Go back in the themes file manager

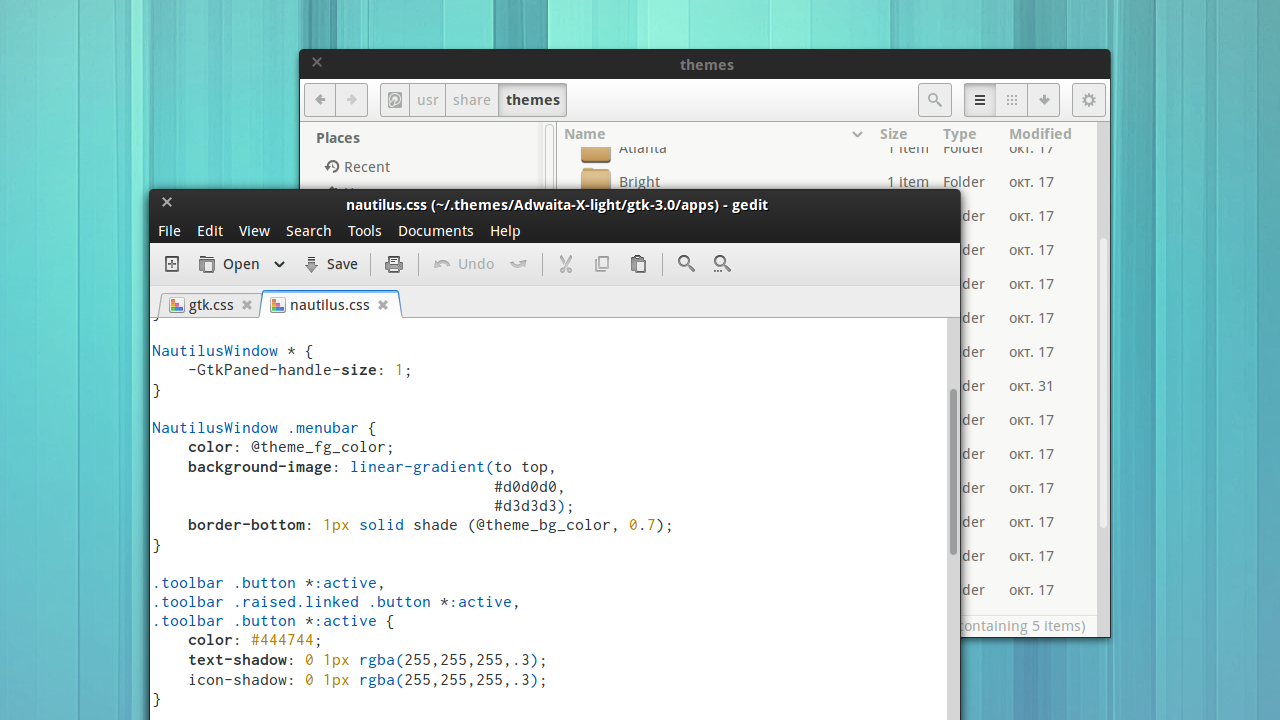pyautogui.click(x=320, y=100)
